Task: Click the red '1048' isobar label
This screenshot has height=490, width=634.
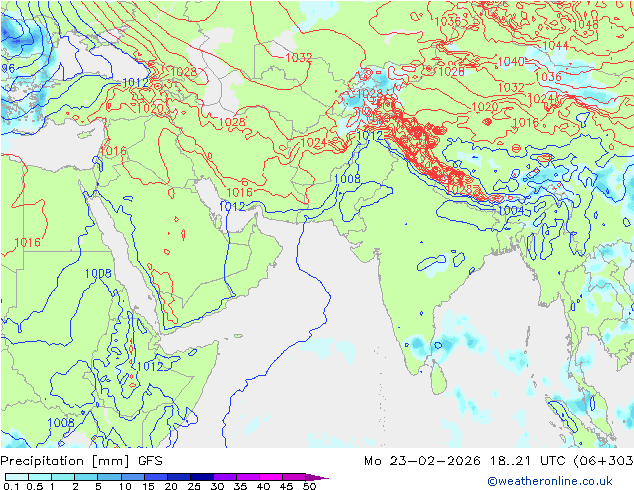Action: coord(585,25)
